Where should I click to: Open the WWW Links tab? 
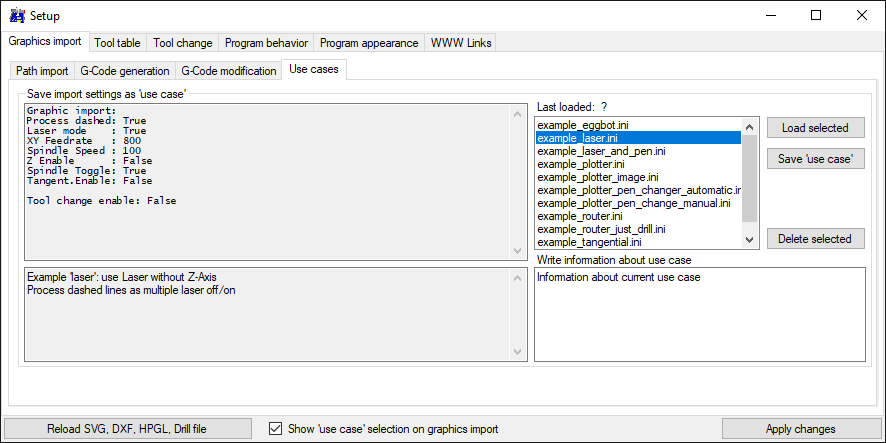[x=460, y=43]
